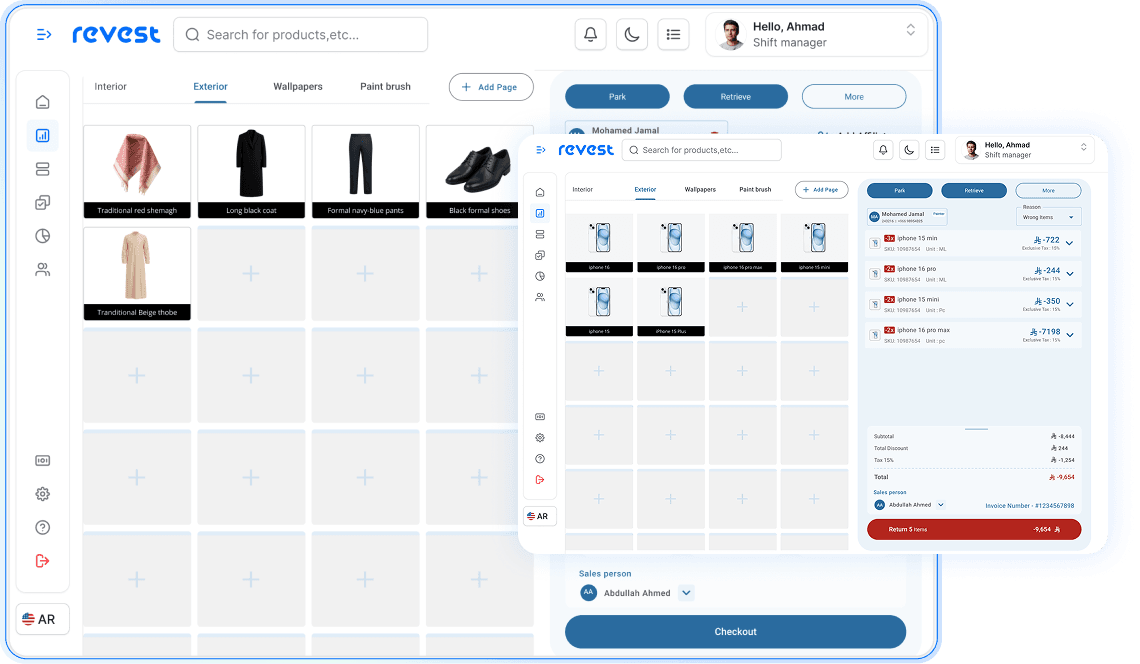Select the Long black coat product tile
The image size is (1140, 664).
pyautogui.click(x=251, y=171)
